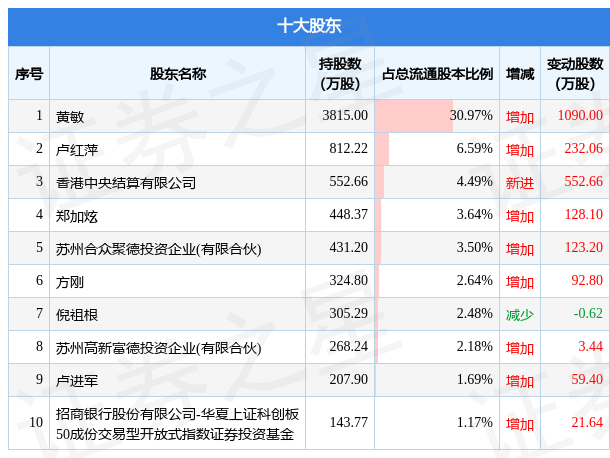Open shareholder 卢红萍
This screenshot has width=610, height=458.
point(77,149)
